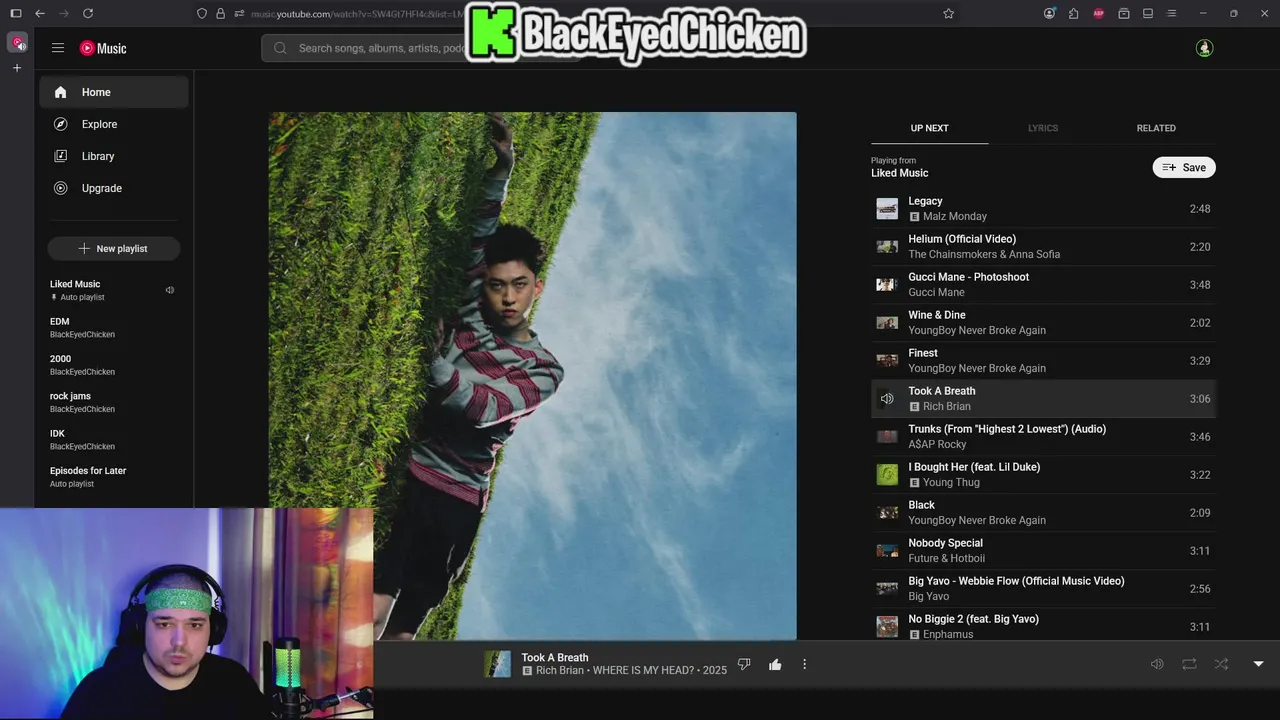Play Finest by YoungBoy Never Broke Again
Viewport: 1280px width, 720px height.
pos(1043,361)
